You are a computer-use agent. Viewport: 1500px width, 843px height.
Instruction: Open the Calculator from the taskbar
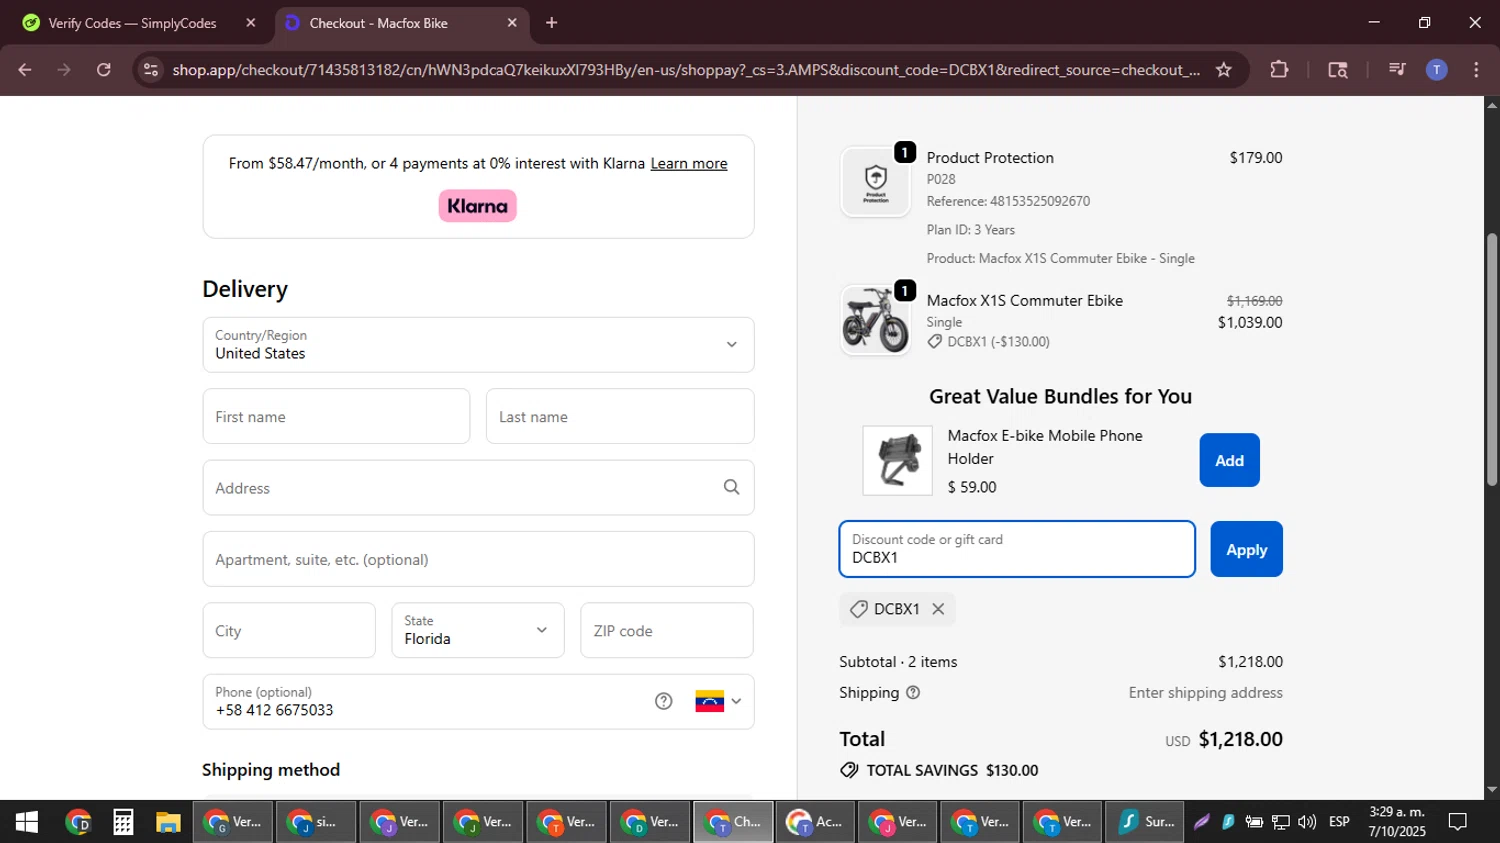click(123, 822)
